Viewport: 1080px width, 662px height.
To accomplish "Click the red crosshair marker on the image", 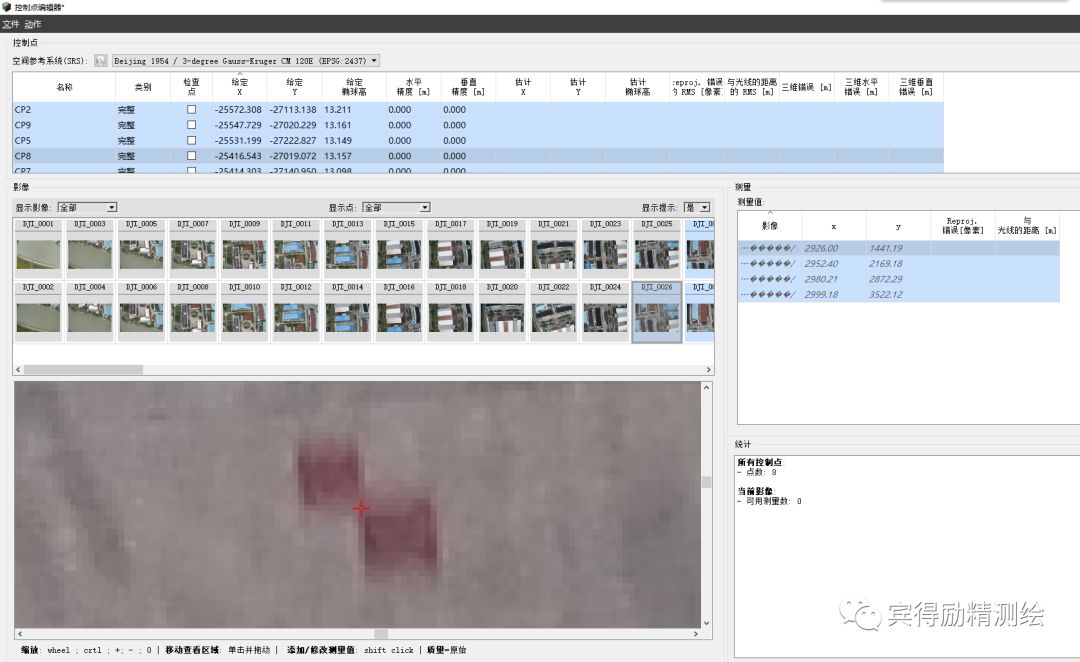I will click(361, 509).
